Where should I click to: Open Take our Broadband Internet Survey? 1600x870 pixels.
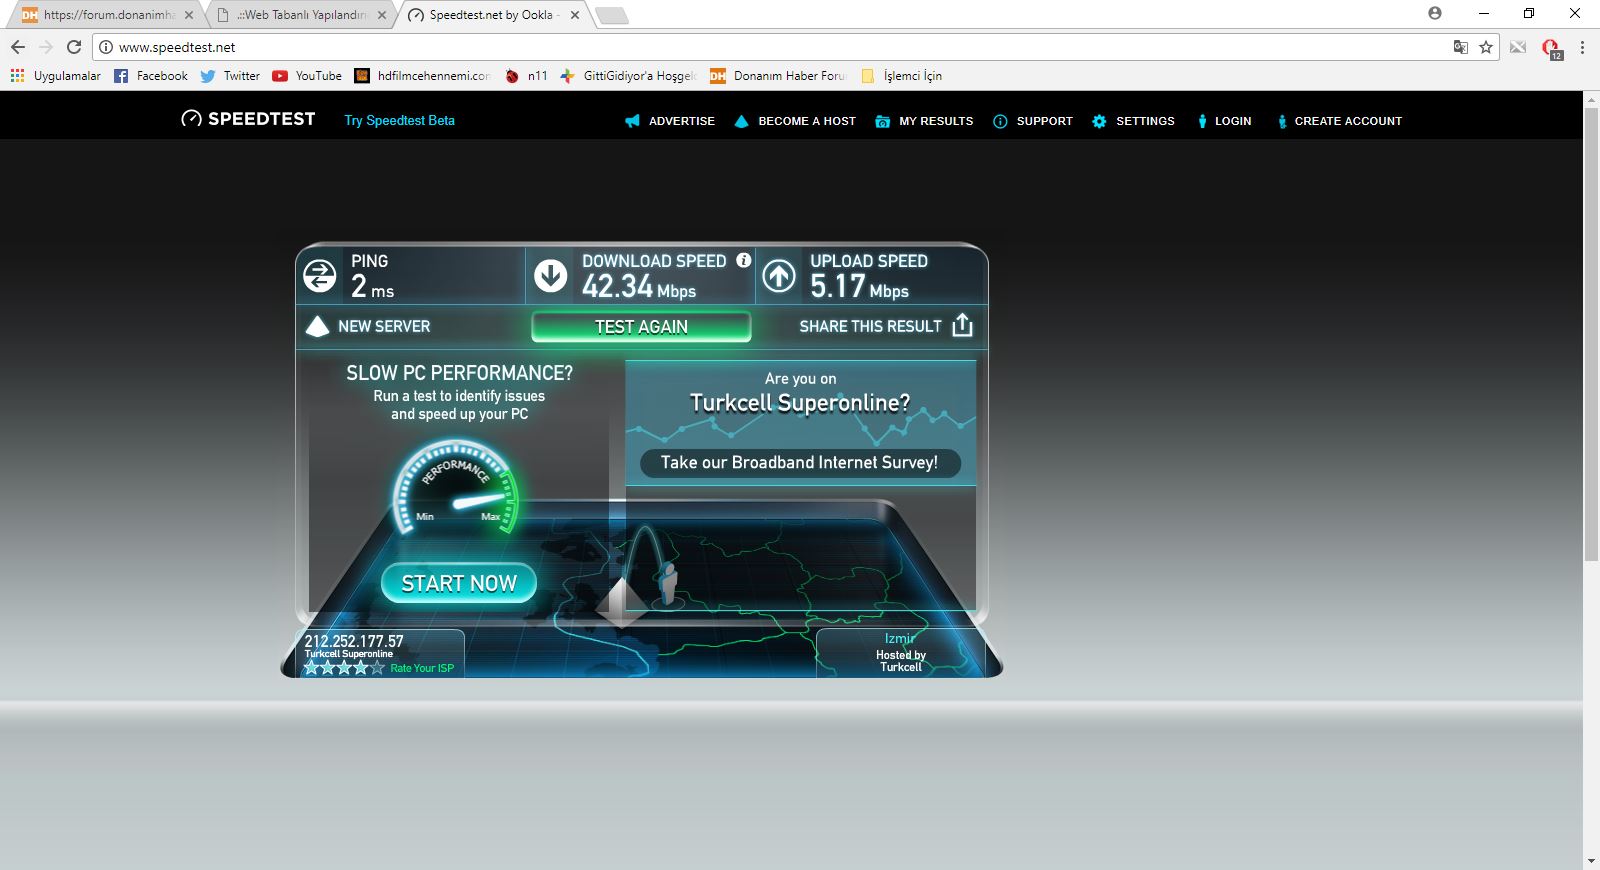[x=799, y=462]
